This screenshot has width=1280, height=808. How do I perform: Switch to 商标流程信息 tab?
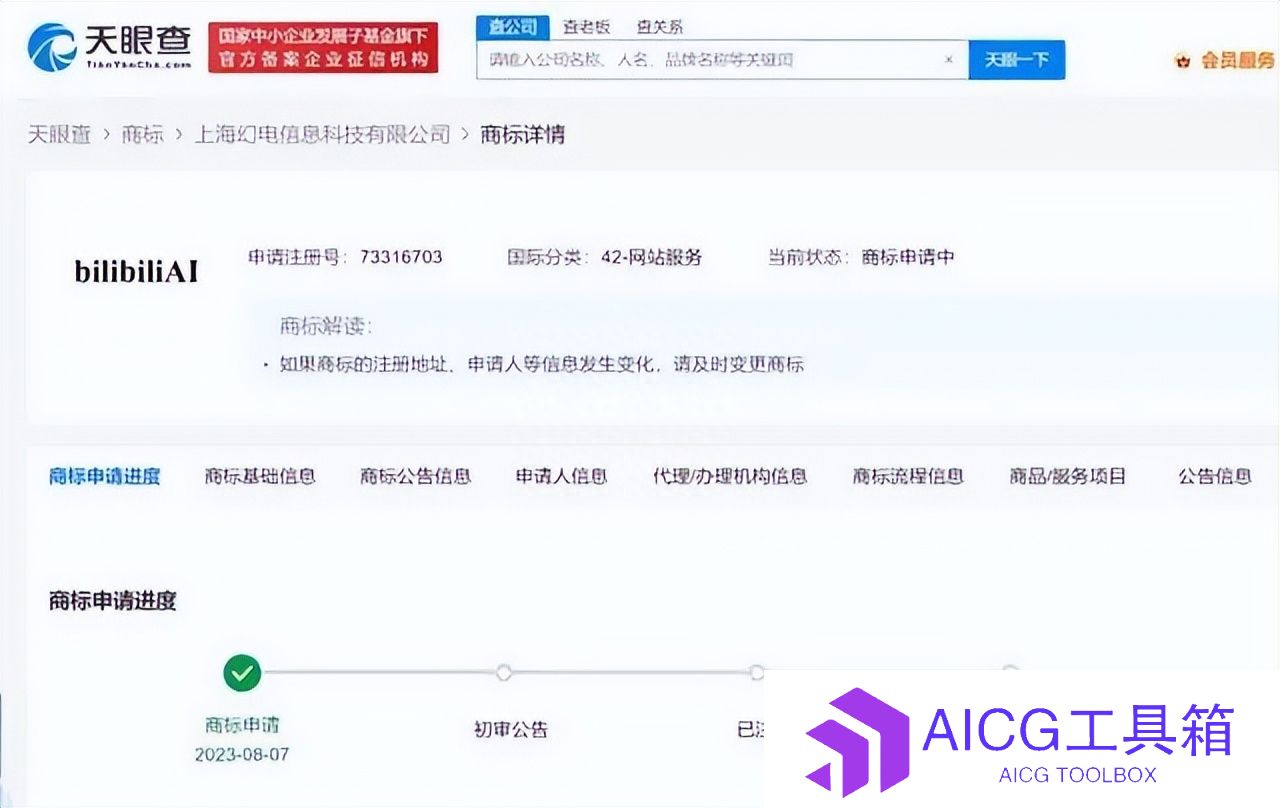pos(908,477)
